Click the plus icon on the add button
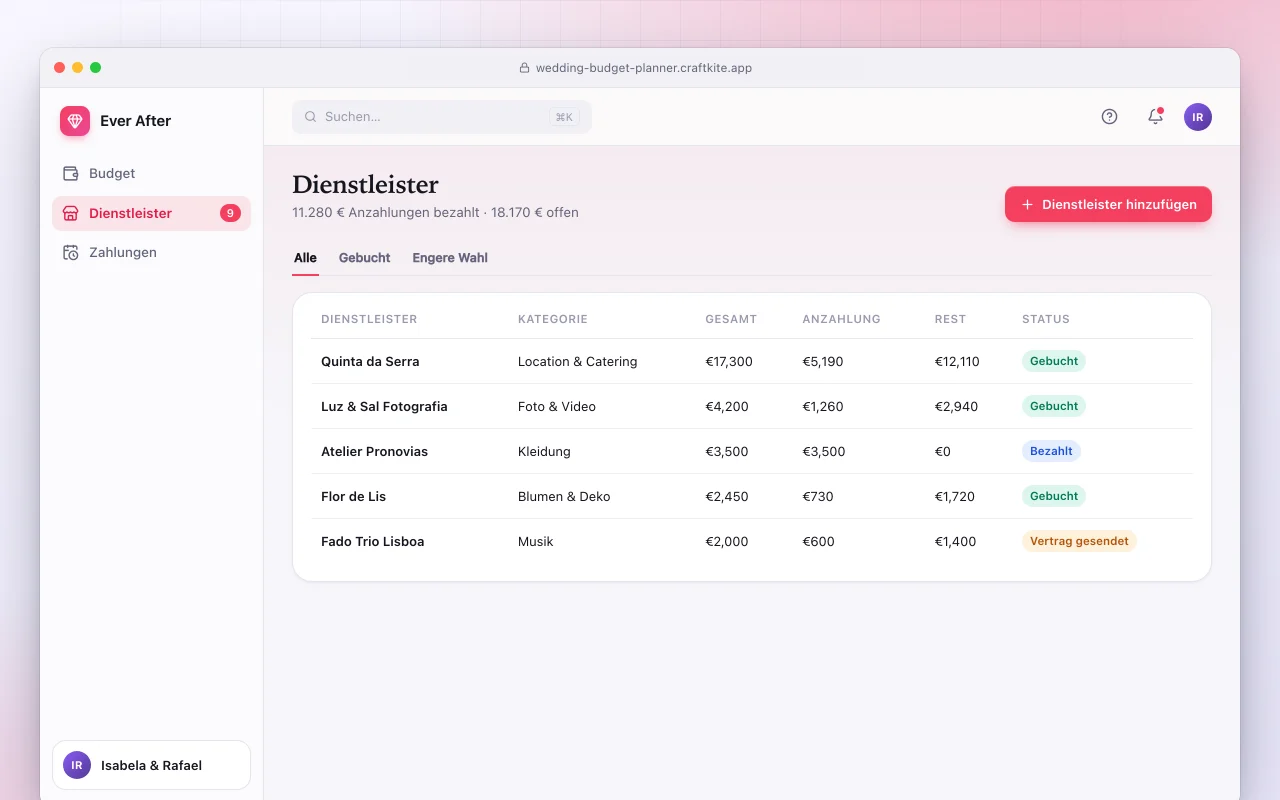This screenshot has height=800, width=1280. click(1027, 204)
